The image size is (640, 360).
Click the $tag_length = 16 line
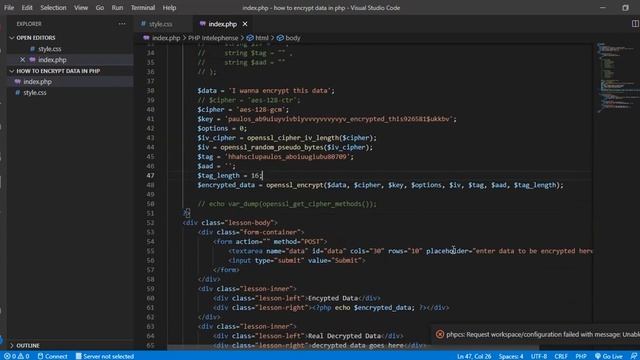pyautogui.click(x=230, y=176)
